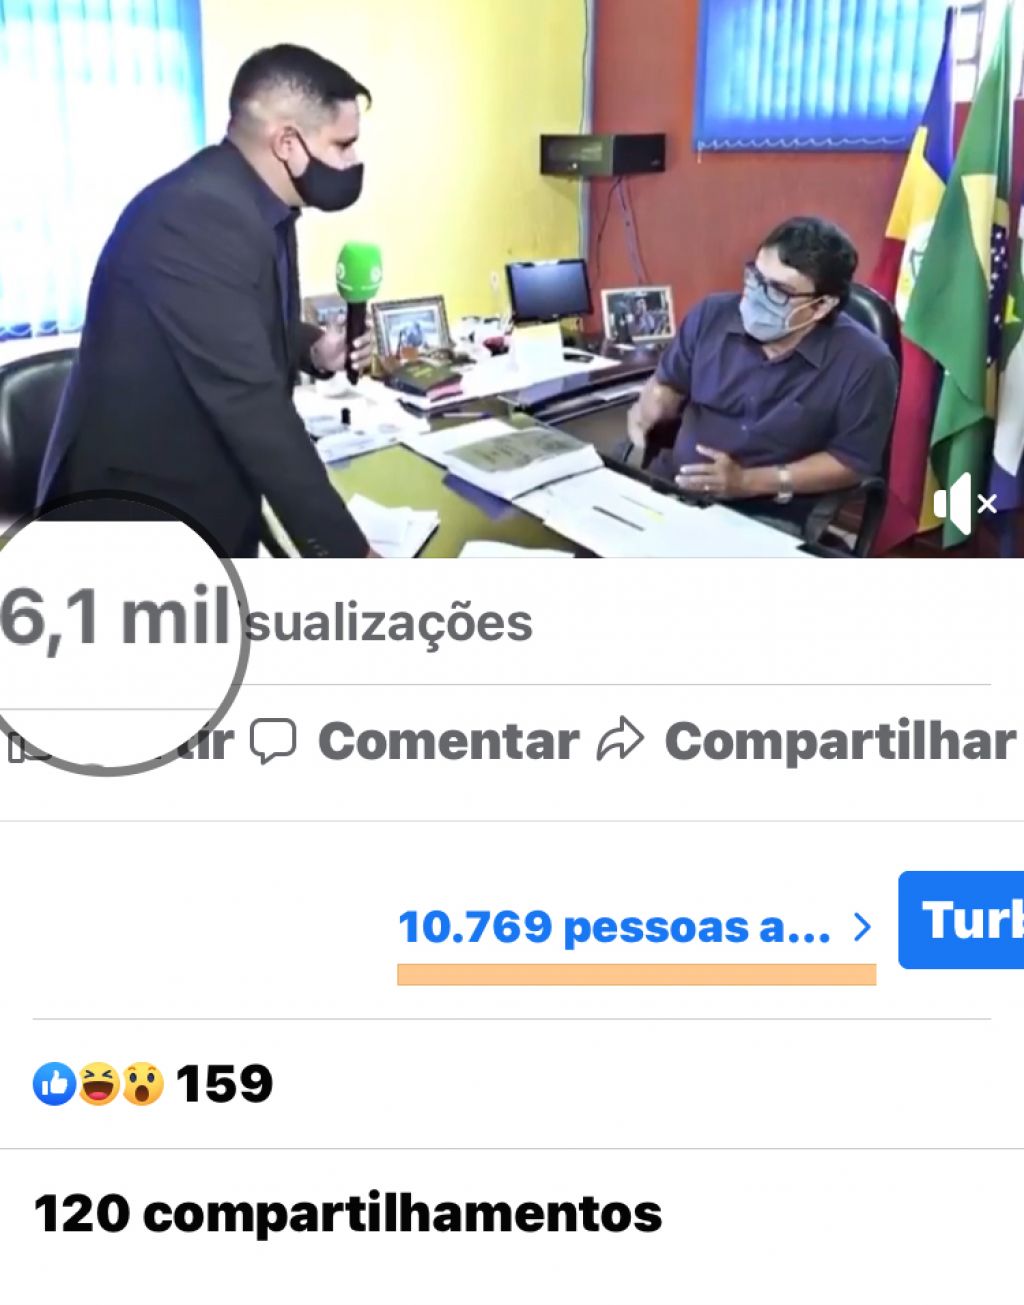Click the surprised wow reaction emoji
The height and width of the screenshot is (1305, 1024).
click(x=143, y=1084)
